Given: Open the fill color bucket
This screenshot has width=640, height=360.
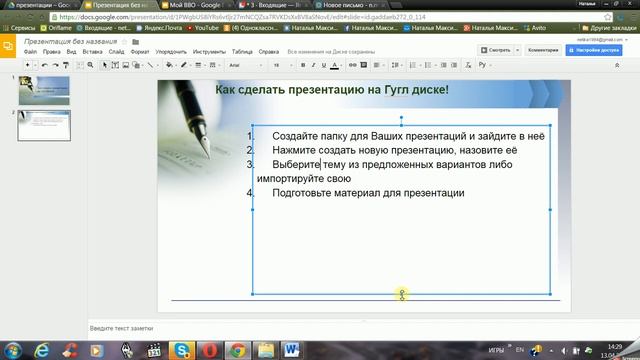Looking at the screenshot, I should tap(169, 65).
